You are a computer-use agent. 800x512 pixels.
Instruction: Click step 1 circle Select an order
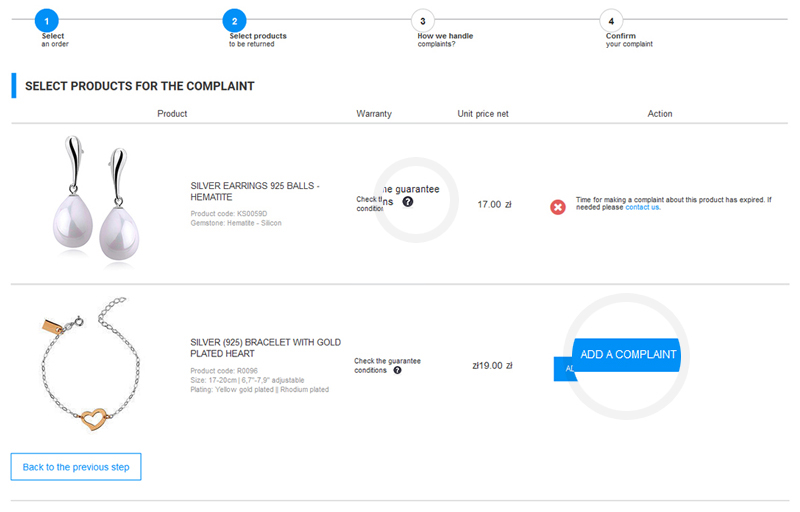pos(46,21)
